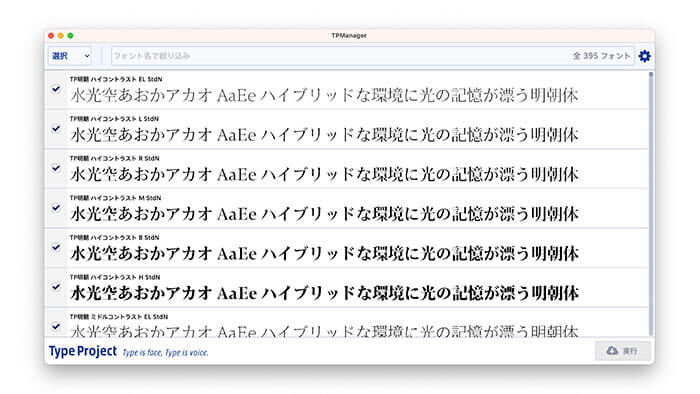Toggle checkbox for ハイコントラスト R StdN
This screenshot has width=700, height=394.
[56, 168]
